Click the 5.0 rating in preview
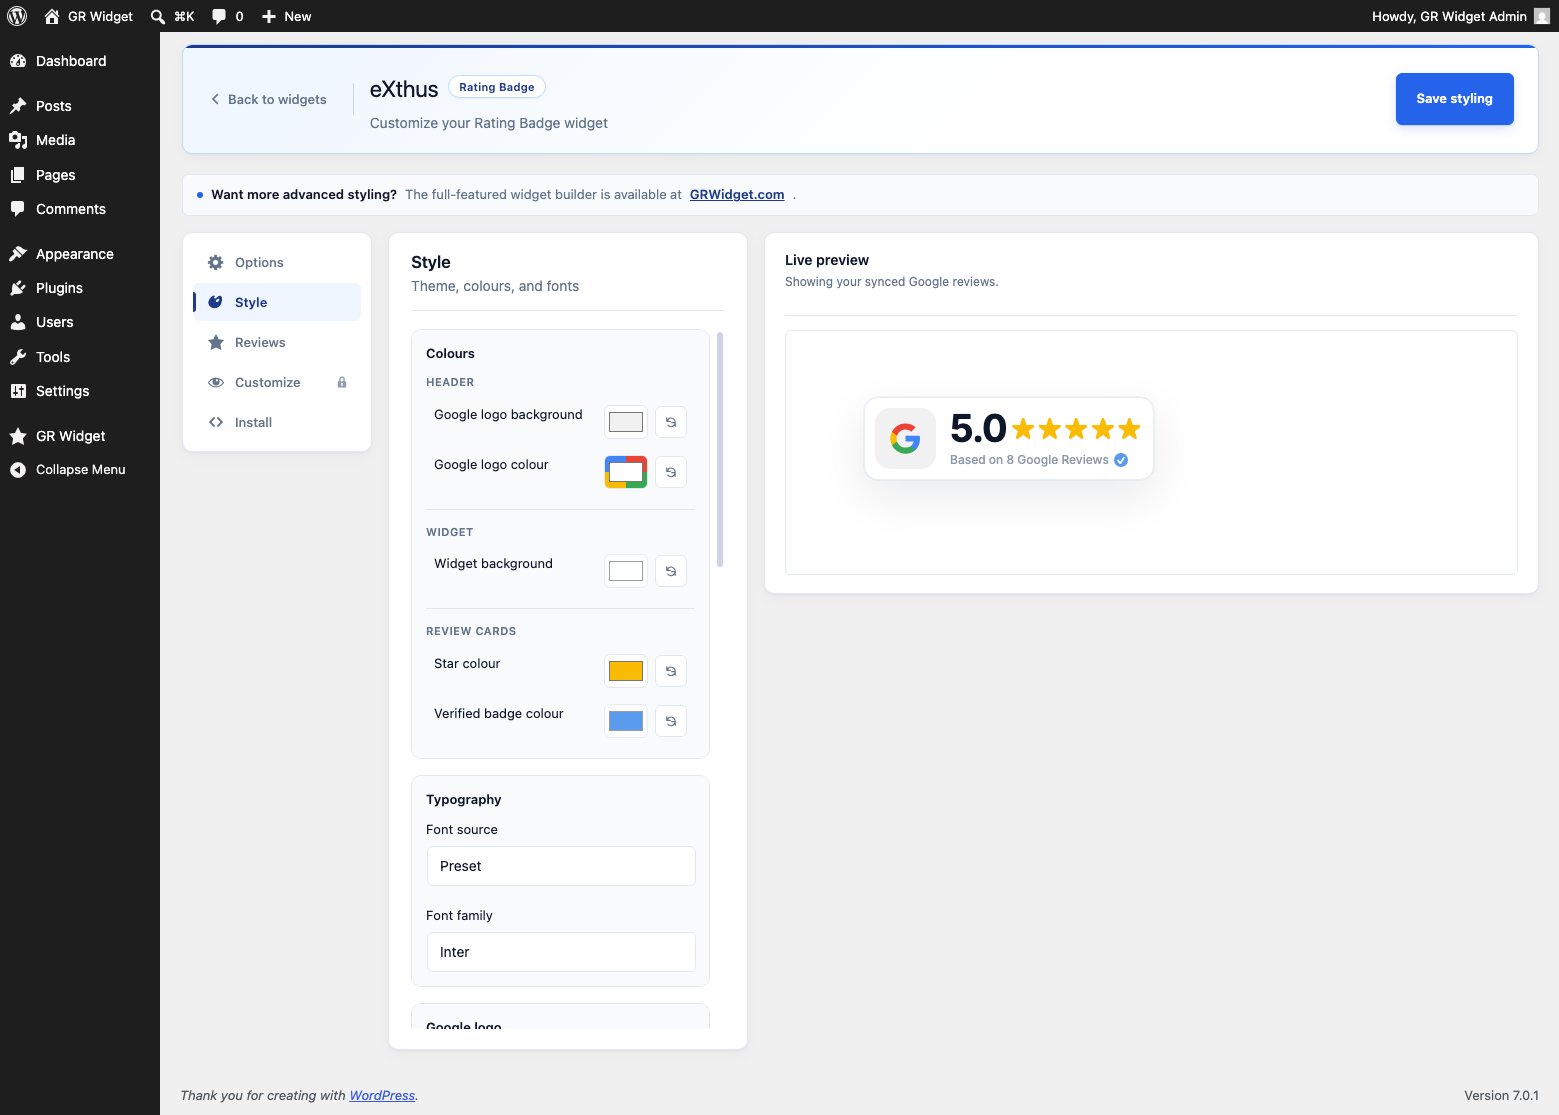 pyautogui.click(x=978, y=428)
